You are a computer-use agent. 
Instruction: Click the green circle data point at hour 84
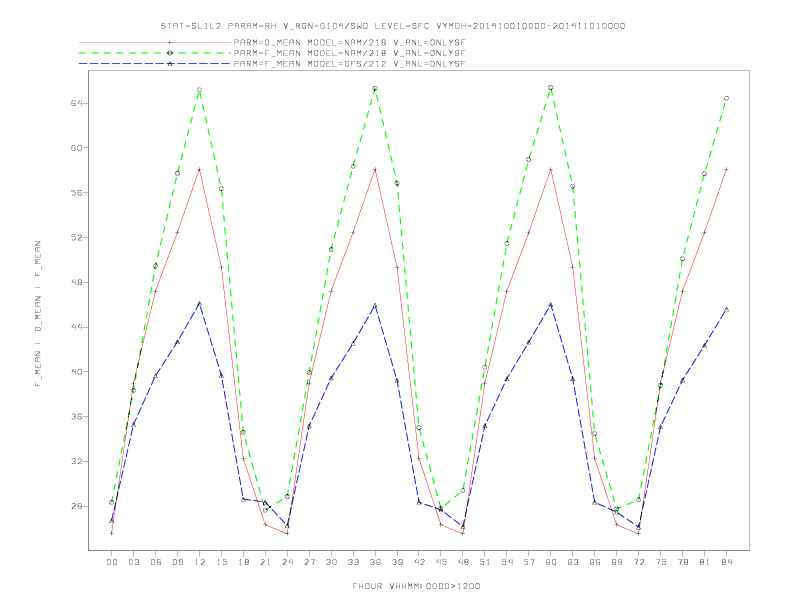pyautogui.click(x=726, y=98)
